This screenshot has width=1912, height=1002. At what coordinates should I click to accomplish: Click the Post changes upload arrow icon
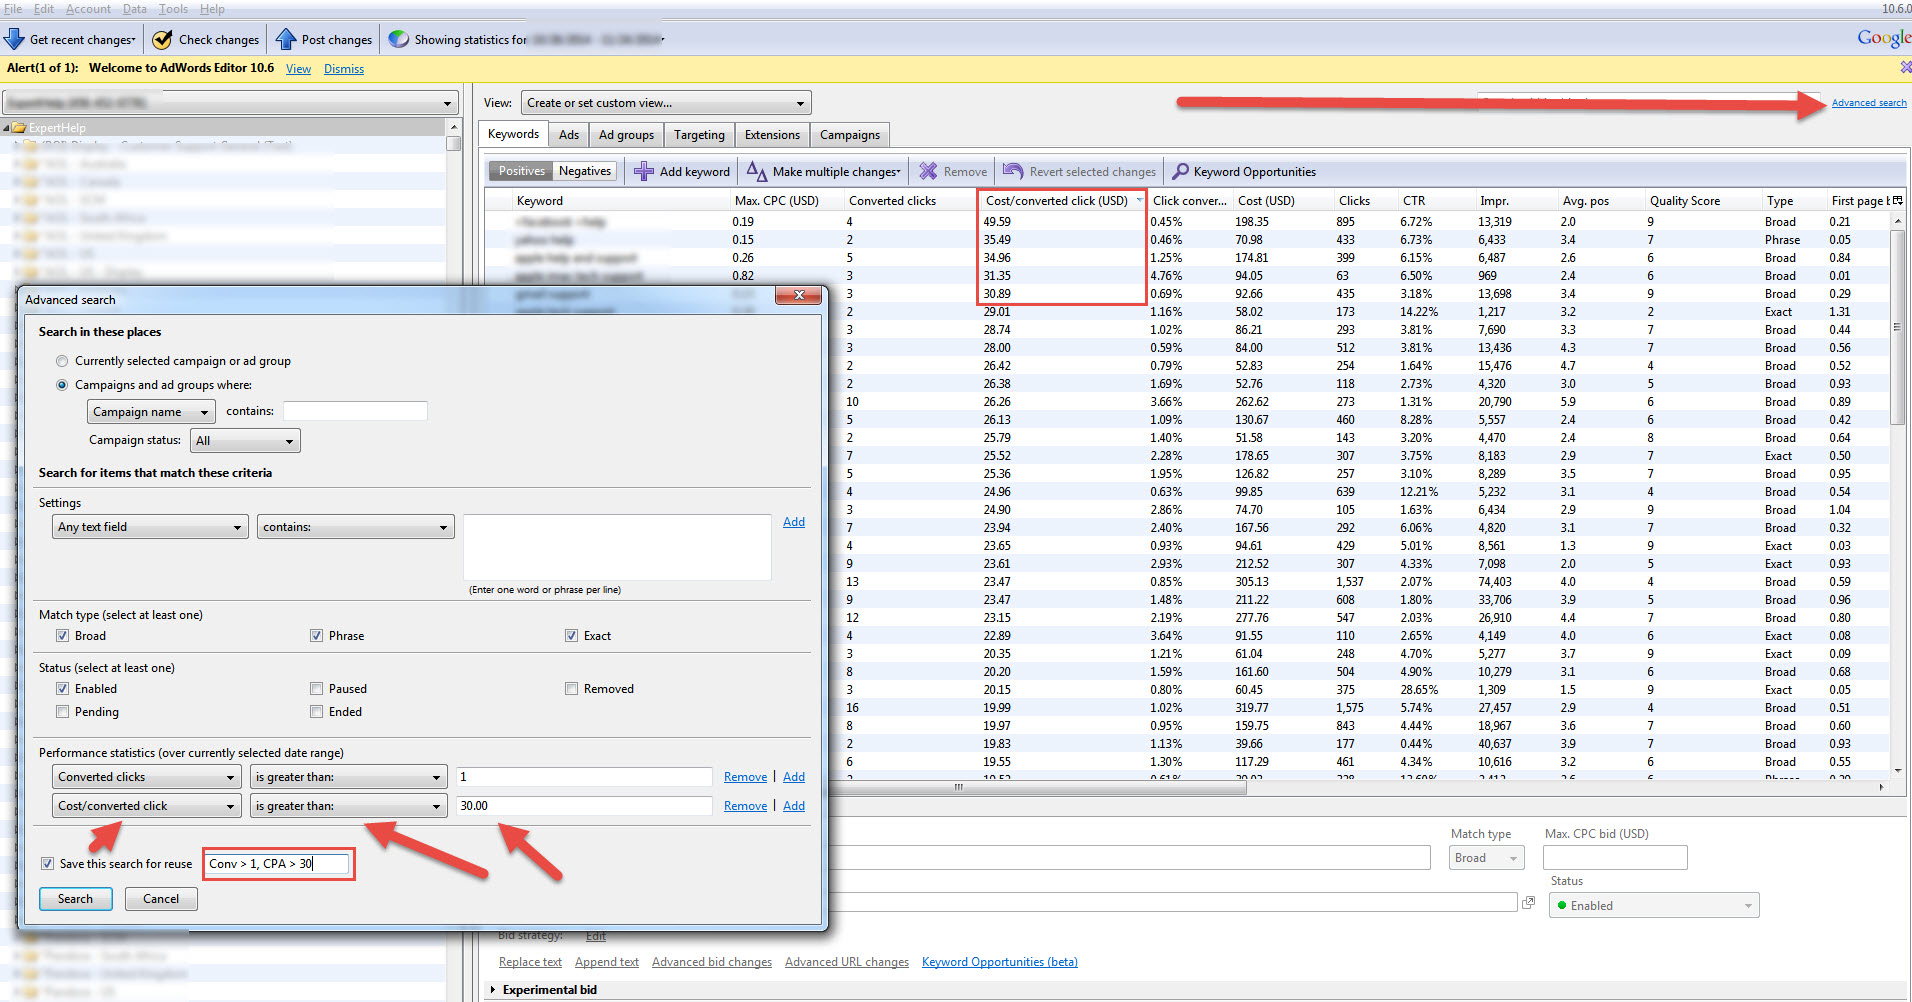coord(286,39)
